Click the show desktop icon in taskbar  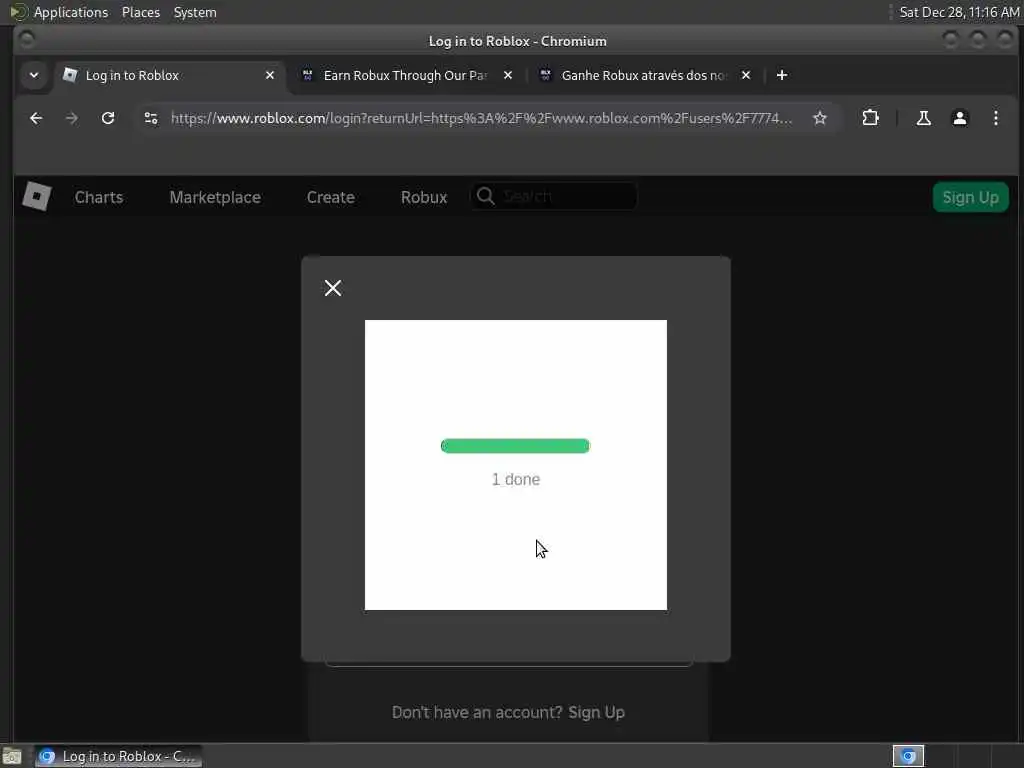click(x=12, y=756)
